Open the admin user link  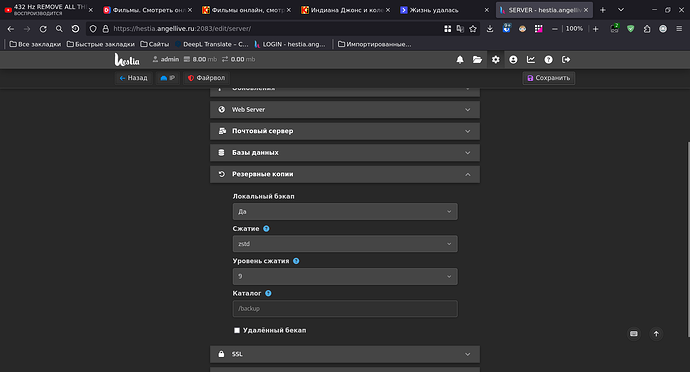point(165,59)
